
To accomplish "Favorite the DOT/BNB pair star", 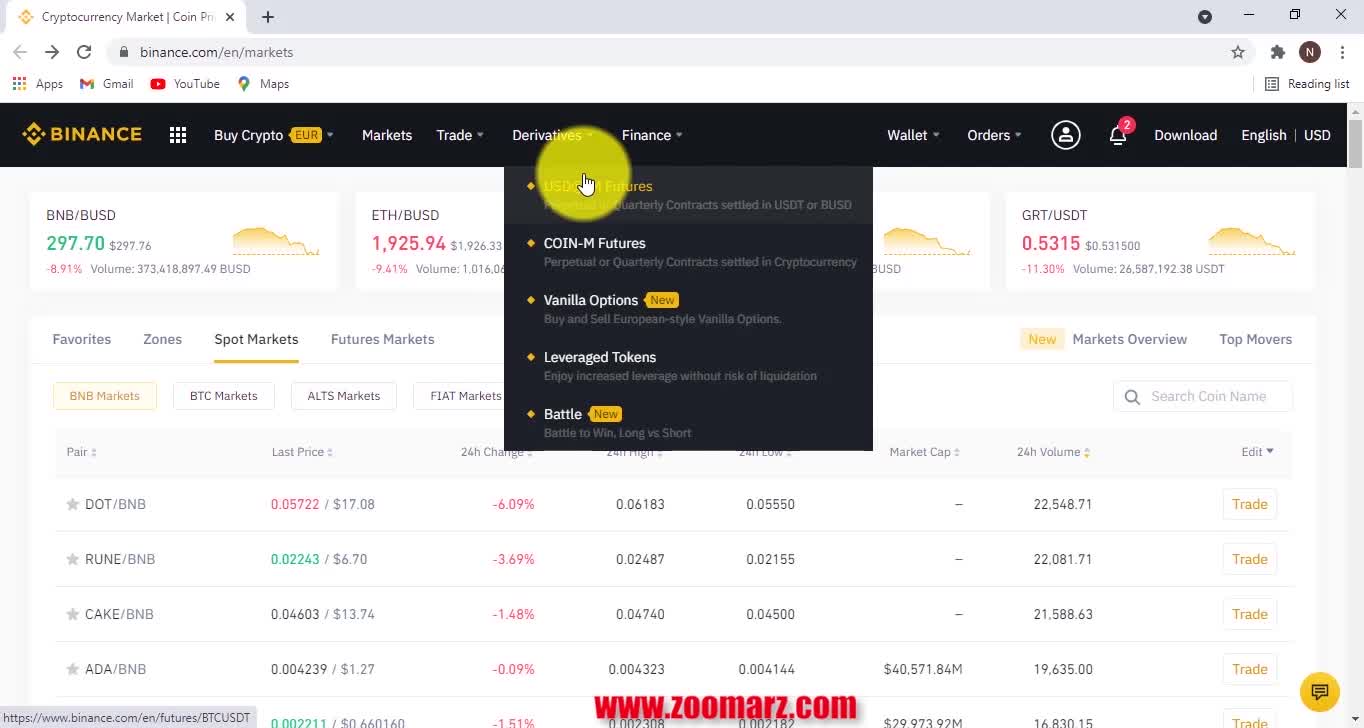I will (73, 504).
